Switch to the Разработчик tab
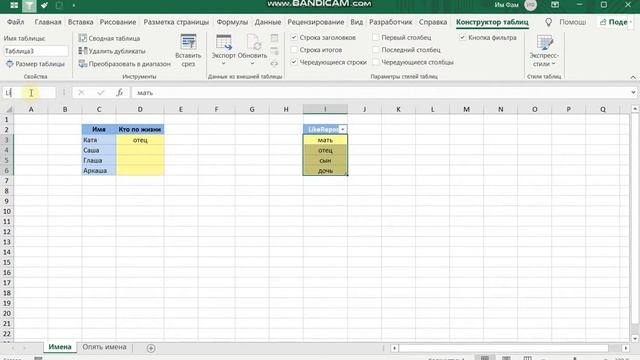640x360 pixels. (391, 22)
